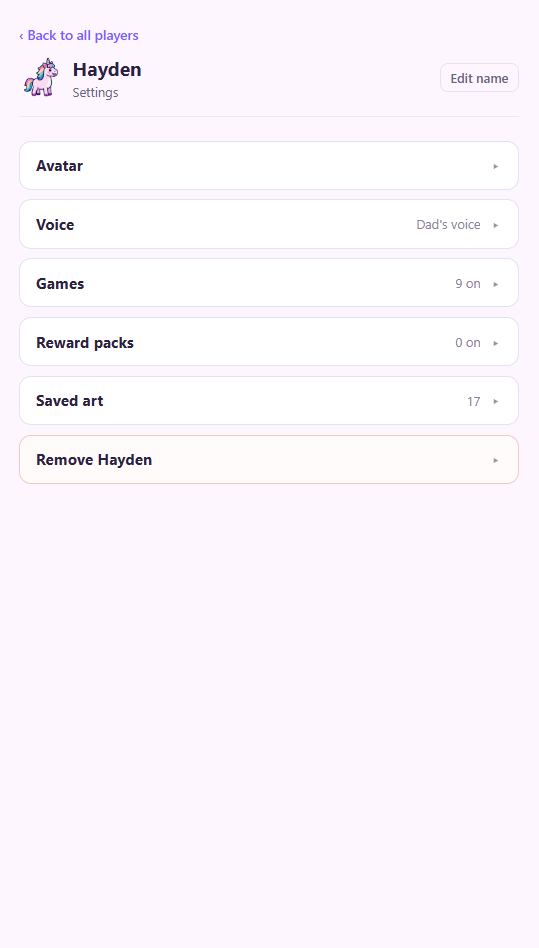
Task: Click the saved art count 17
Action: (x=474, y=401)
